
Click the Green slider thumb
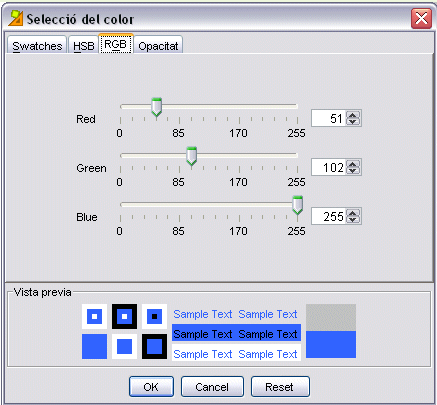[x=191, y=156]
